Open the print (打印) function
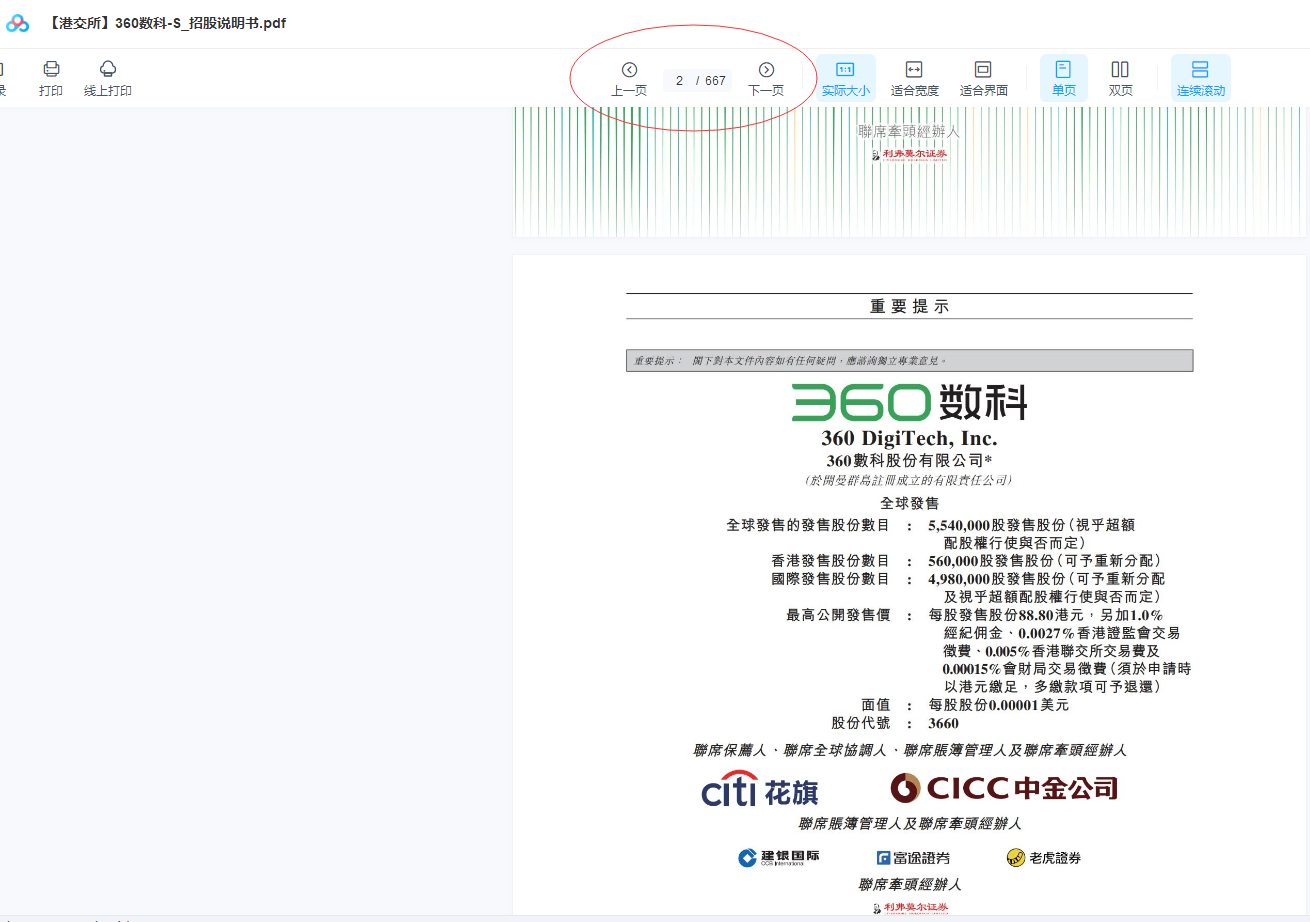 tap(51, 77)
